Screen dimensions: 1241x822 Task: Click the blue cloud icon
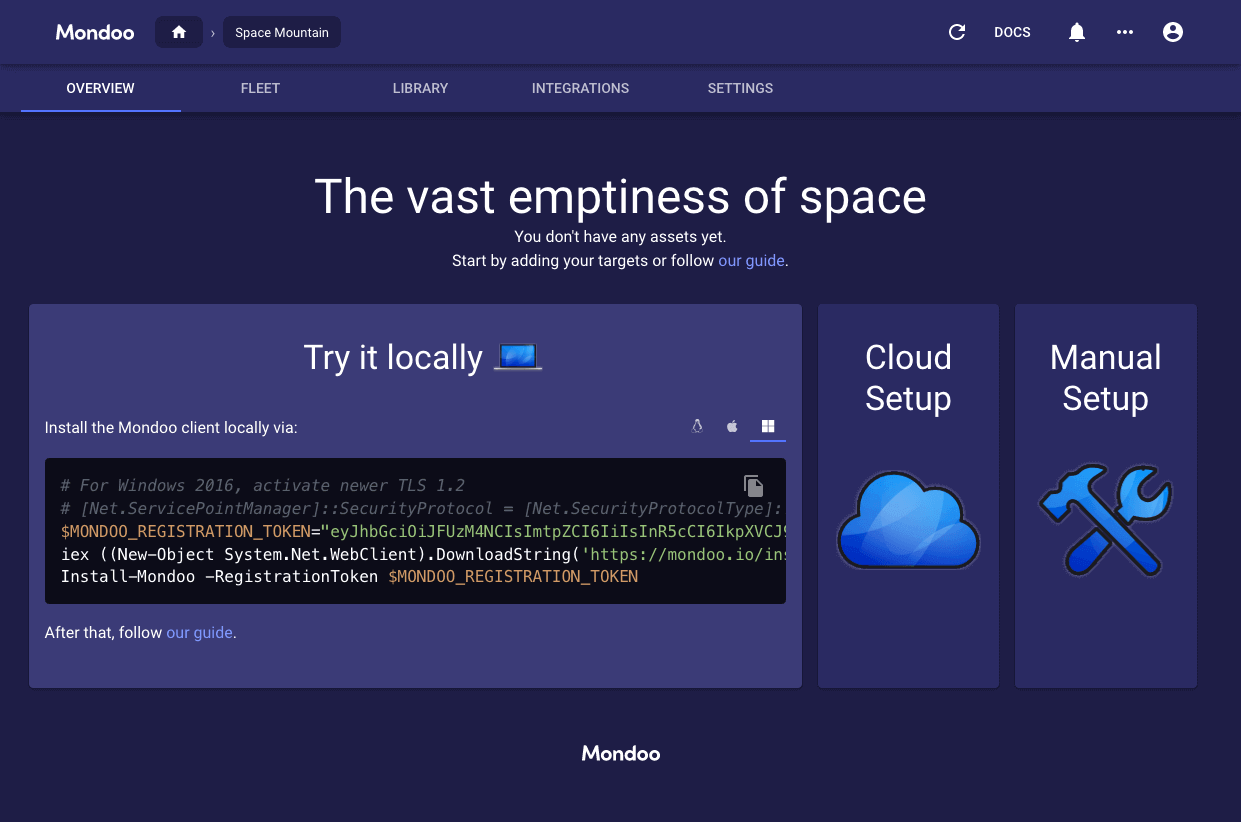tap(908, 520)
